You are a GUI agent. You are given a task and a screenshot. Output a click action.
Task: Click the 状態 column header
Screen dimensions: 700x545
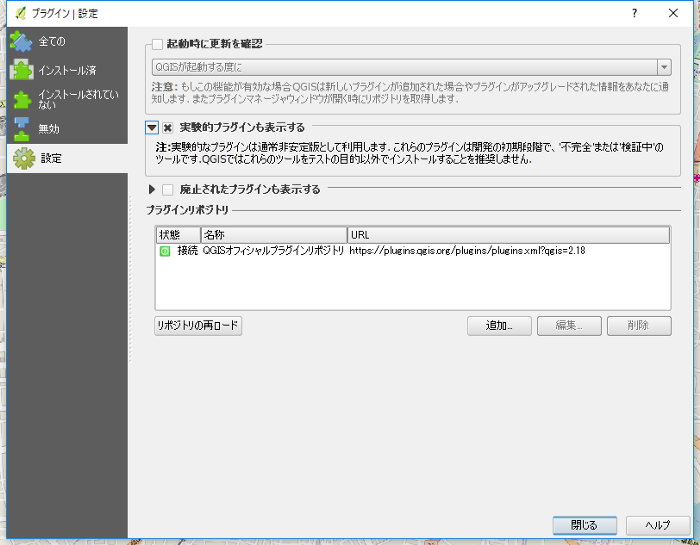(178, 235)
